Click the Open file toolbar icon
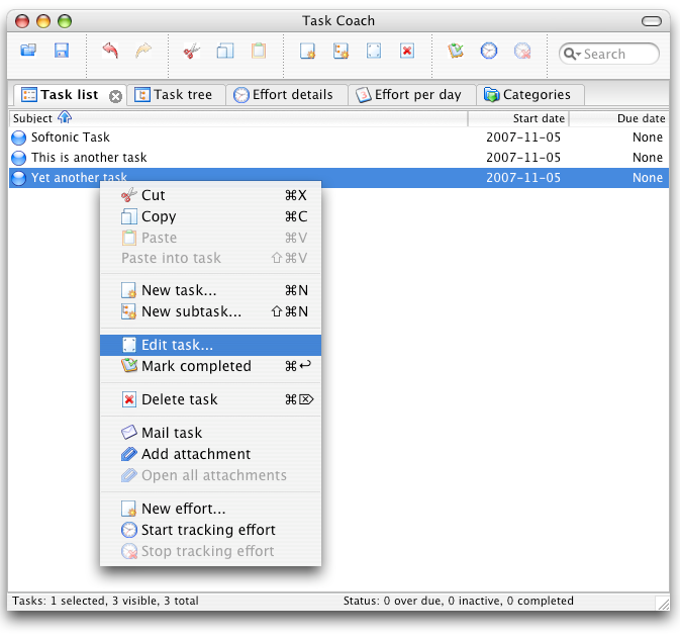Screen dimensions: 680x640 coord(29,50)
